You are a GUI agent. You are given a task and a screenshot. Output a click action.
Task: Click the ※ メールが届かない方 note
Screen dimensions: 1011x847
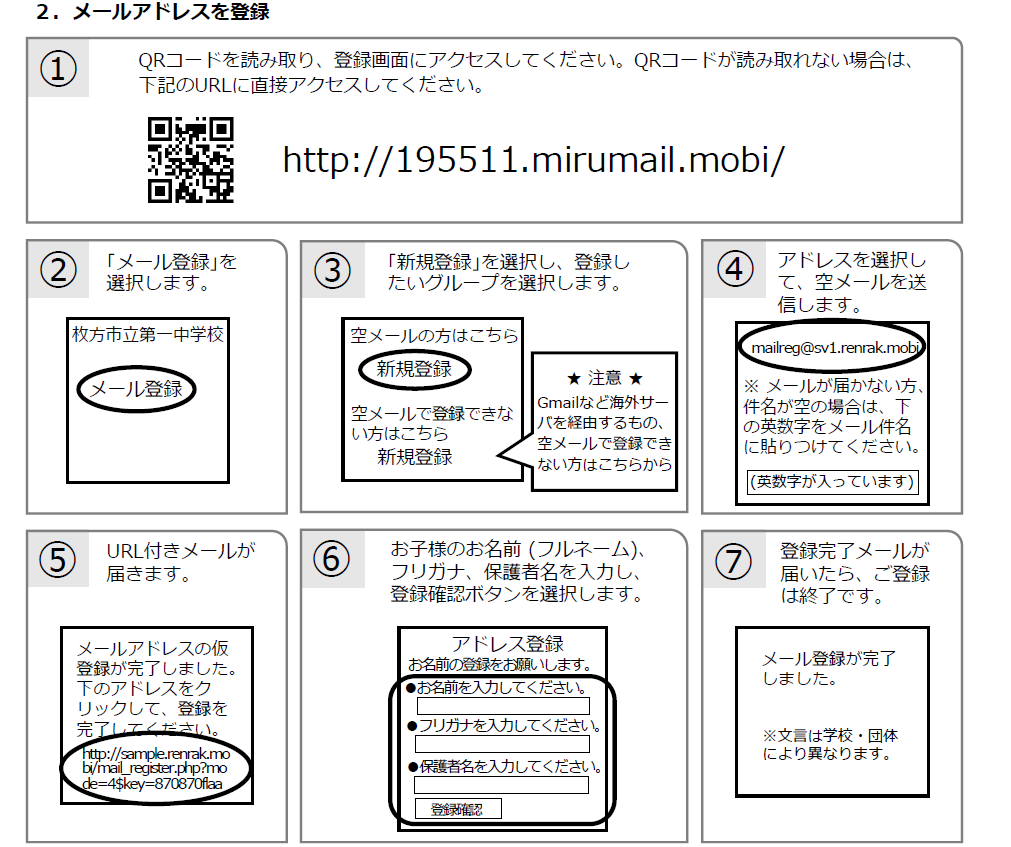point(833,416)
